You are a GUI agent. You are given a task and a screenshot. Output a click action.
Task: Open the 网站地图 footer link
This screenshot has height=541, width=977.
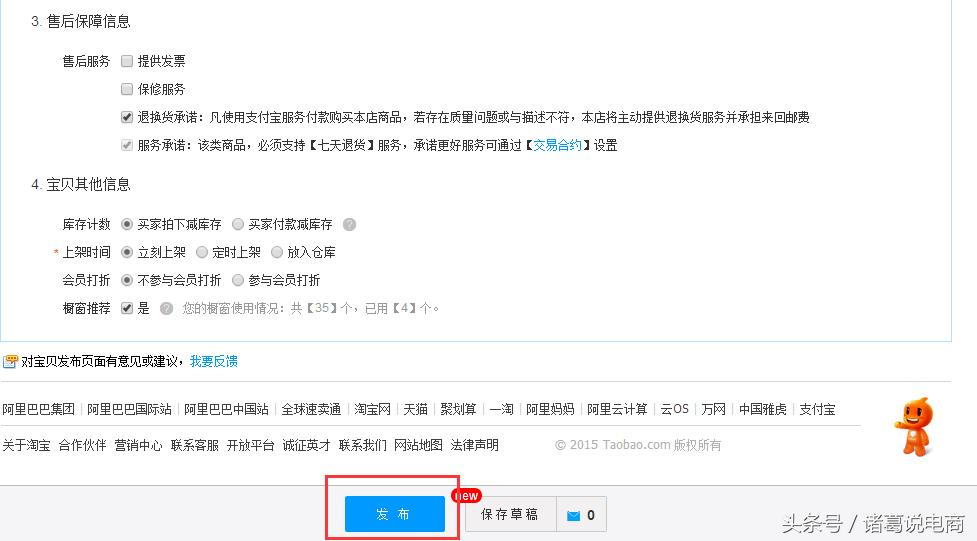(419, 445)
